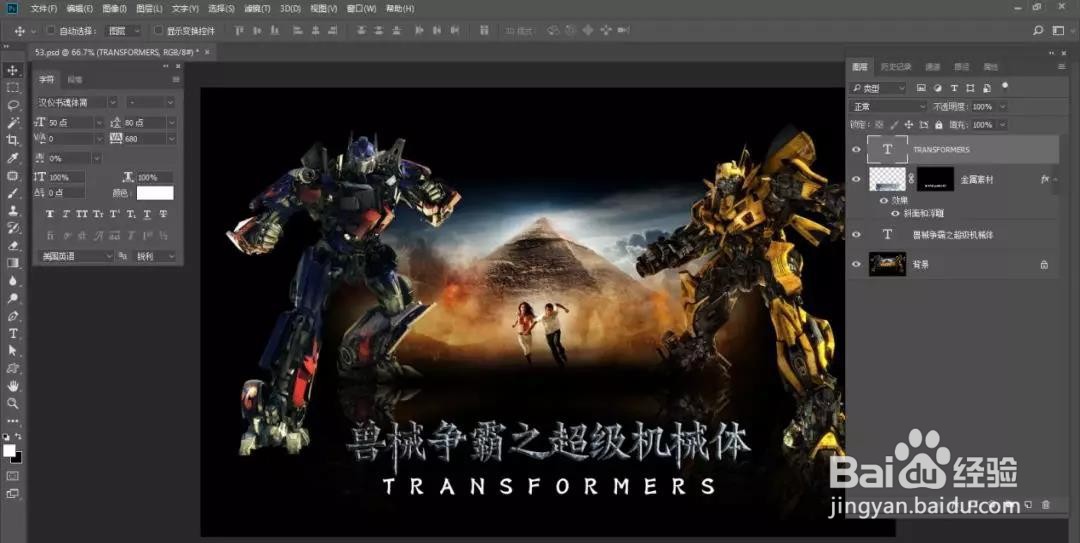Open the font size 50 点 dropdown
Viewport: 1080px width, 543px height.
(x=99, y=123)
